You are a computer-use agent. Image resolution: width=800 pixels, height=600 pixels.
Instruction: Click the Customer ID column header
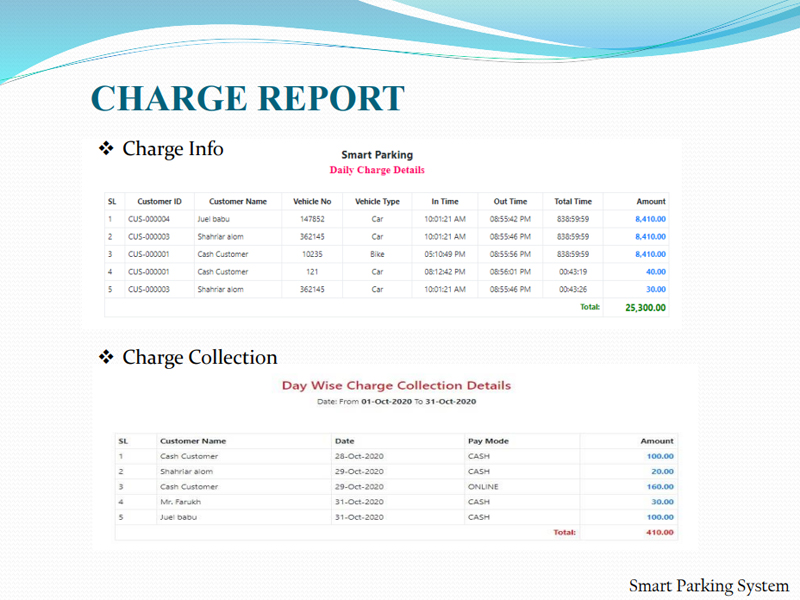(x=159, y=201)
